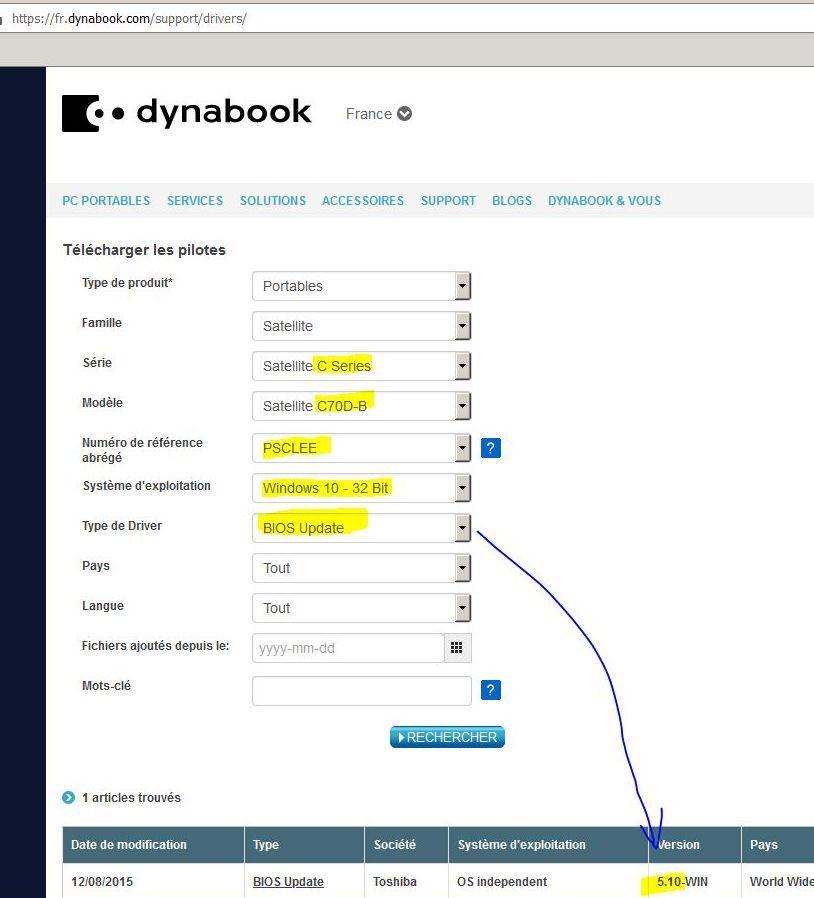Click the Mots-clé text input
This screenshot has height=898, width=814.
361,691
